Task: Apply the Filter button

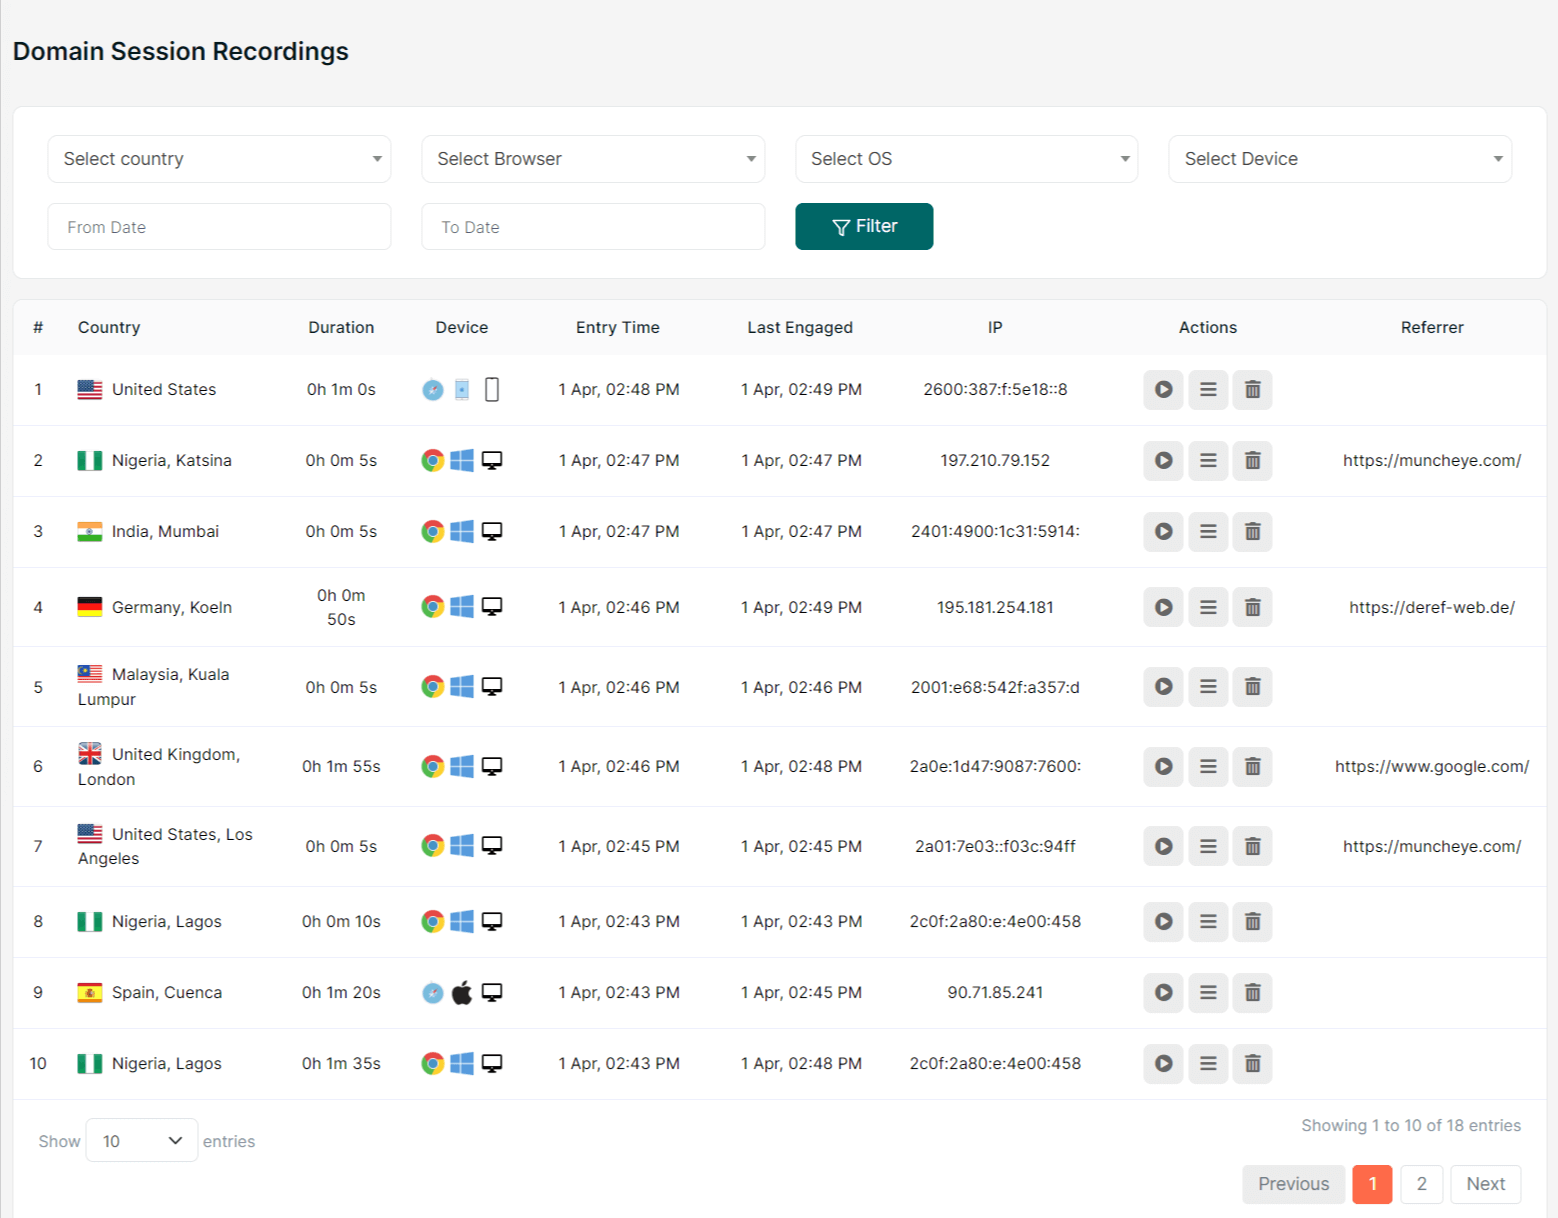Action: (x=864, y=226)
